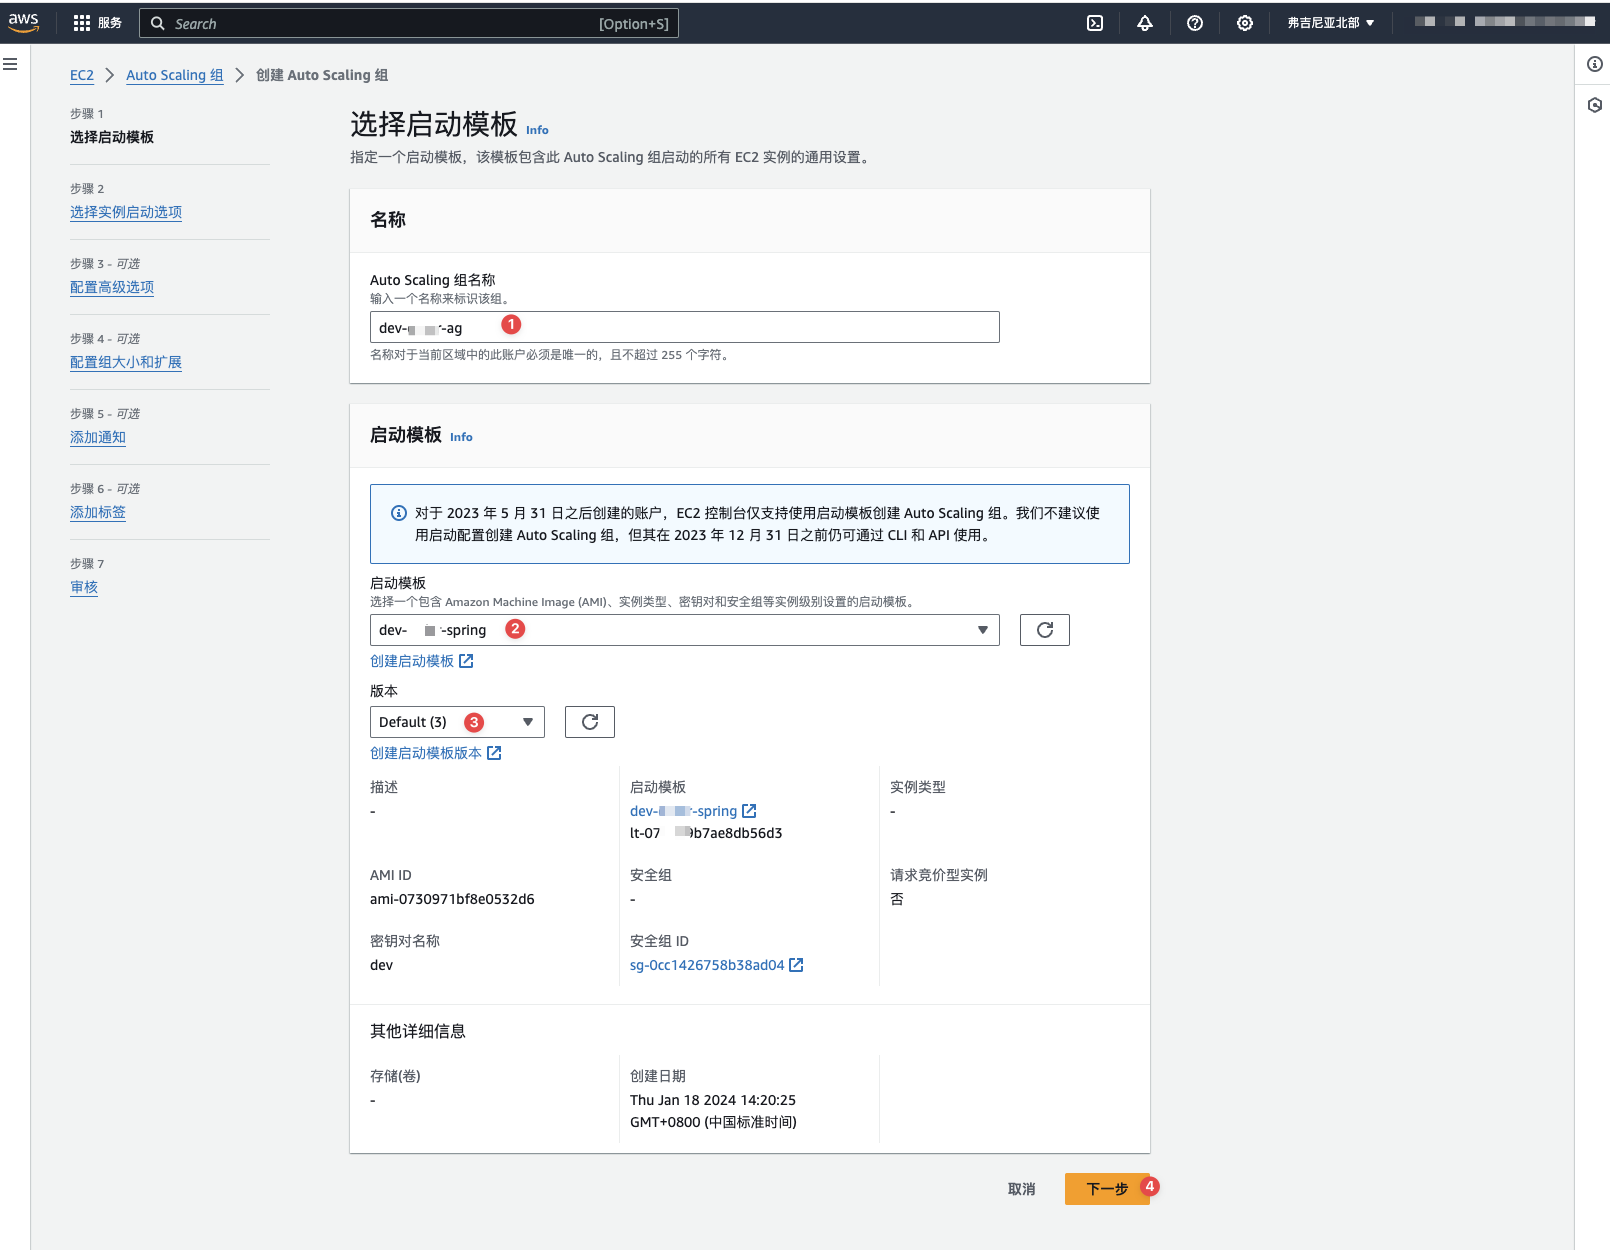Select the key pair name dev
The width and height of the screenshot is (1610, 1250).
381,965
